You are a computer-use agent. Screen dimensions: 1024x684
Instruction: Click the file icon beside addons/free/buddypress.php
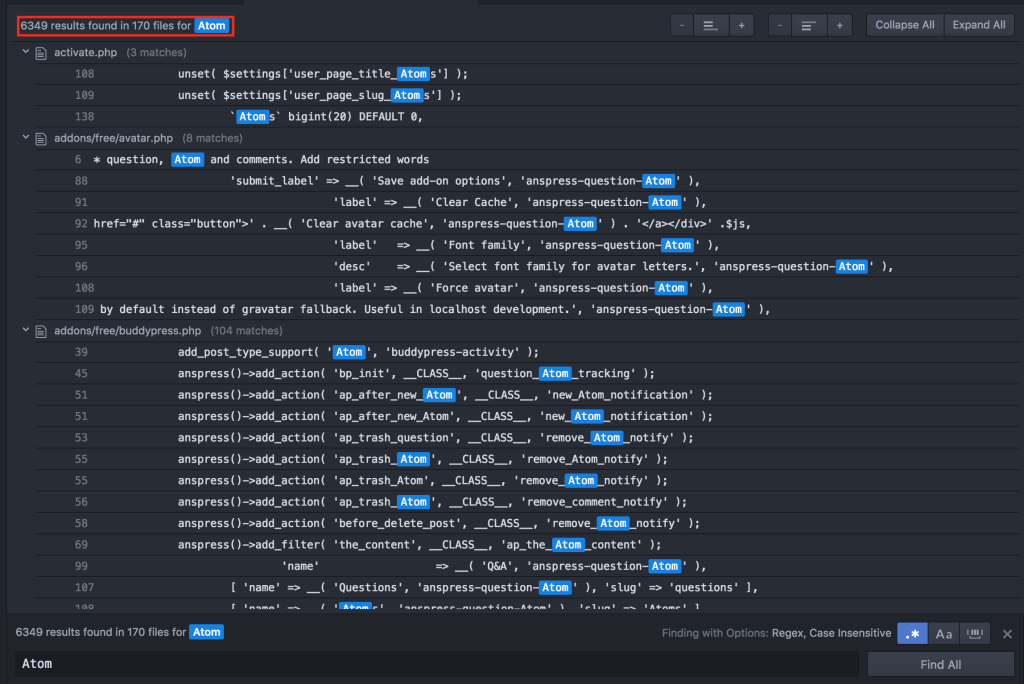click(x=41, y=331)
